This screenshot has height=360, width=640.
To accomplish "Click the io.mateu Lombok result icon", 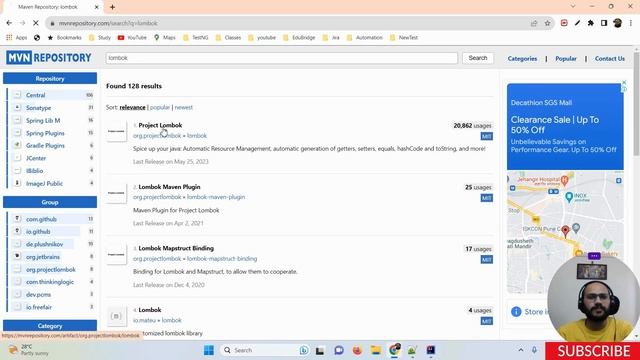I will [x=116, y=316].
